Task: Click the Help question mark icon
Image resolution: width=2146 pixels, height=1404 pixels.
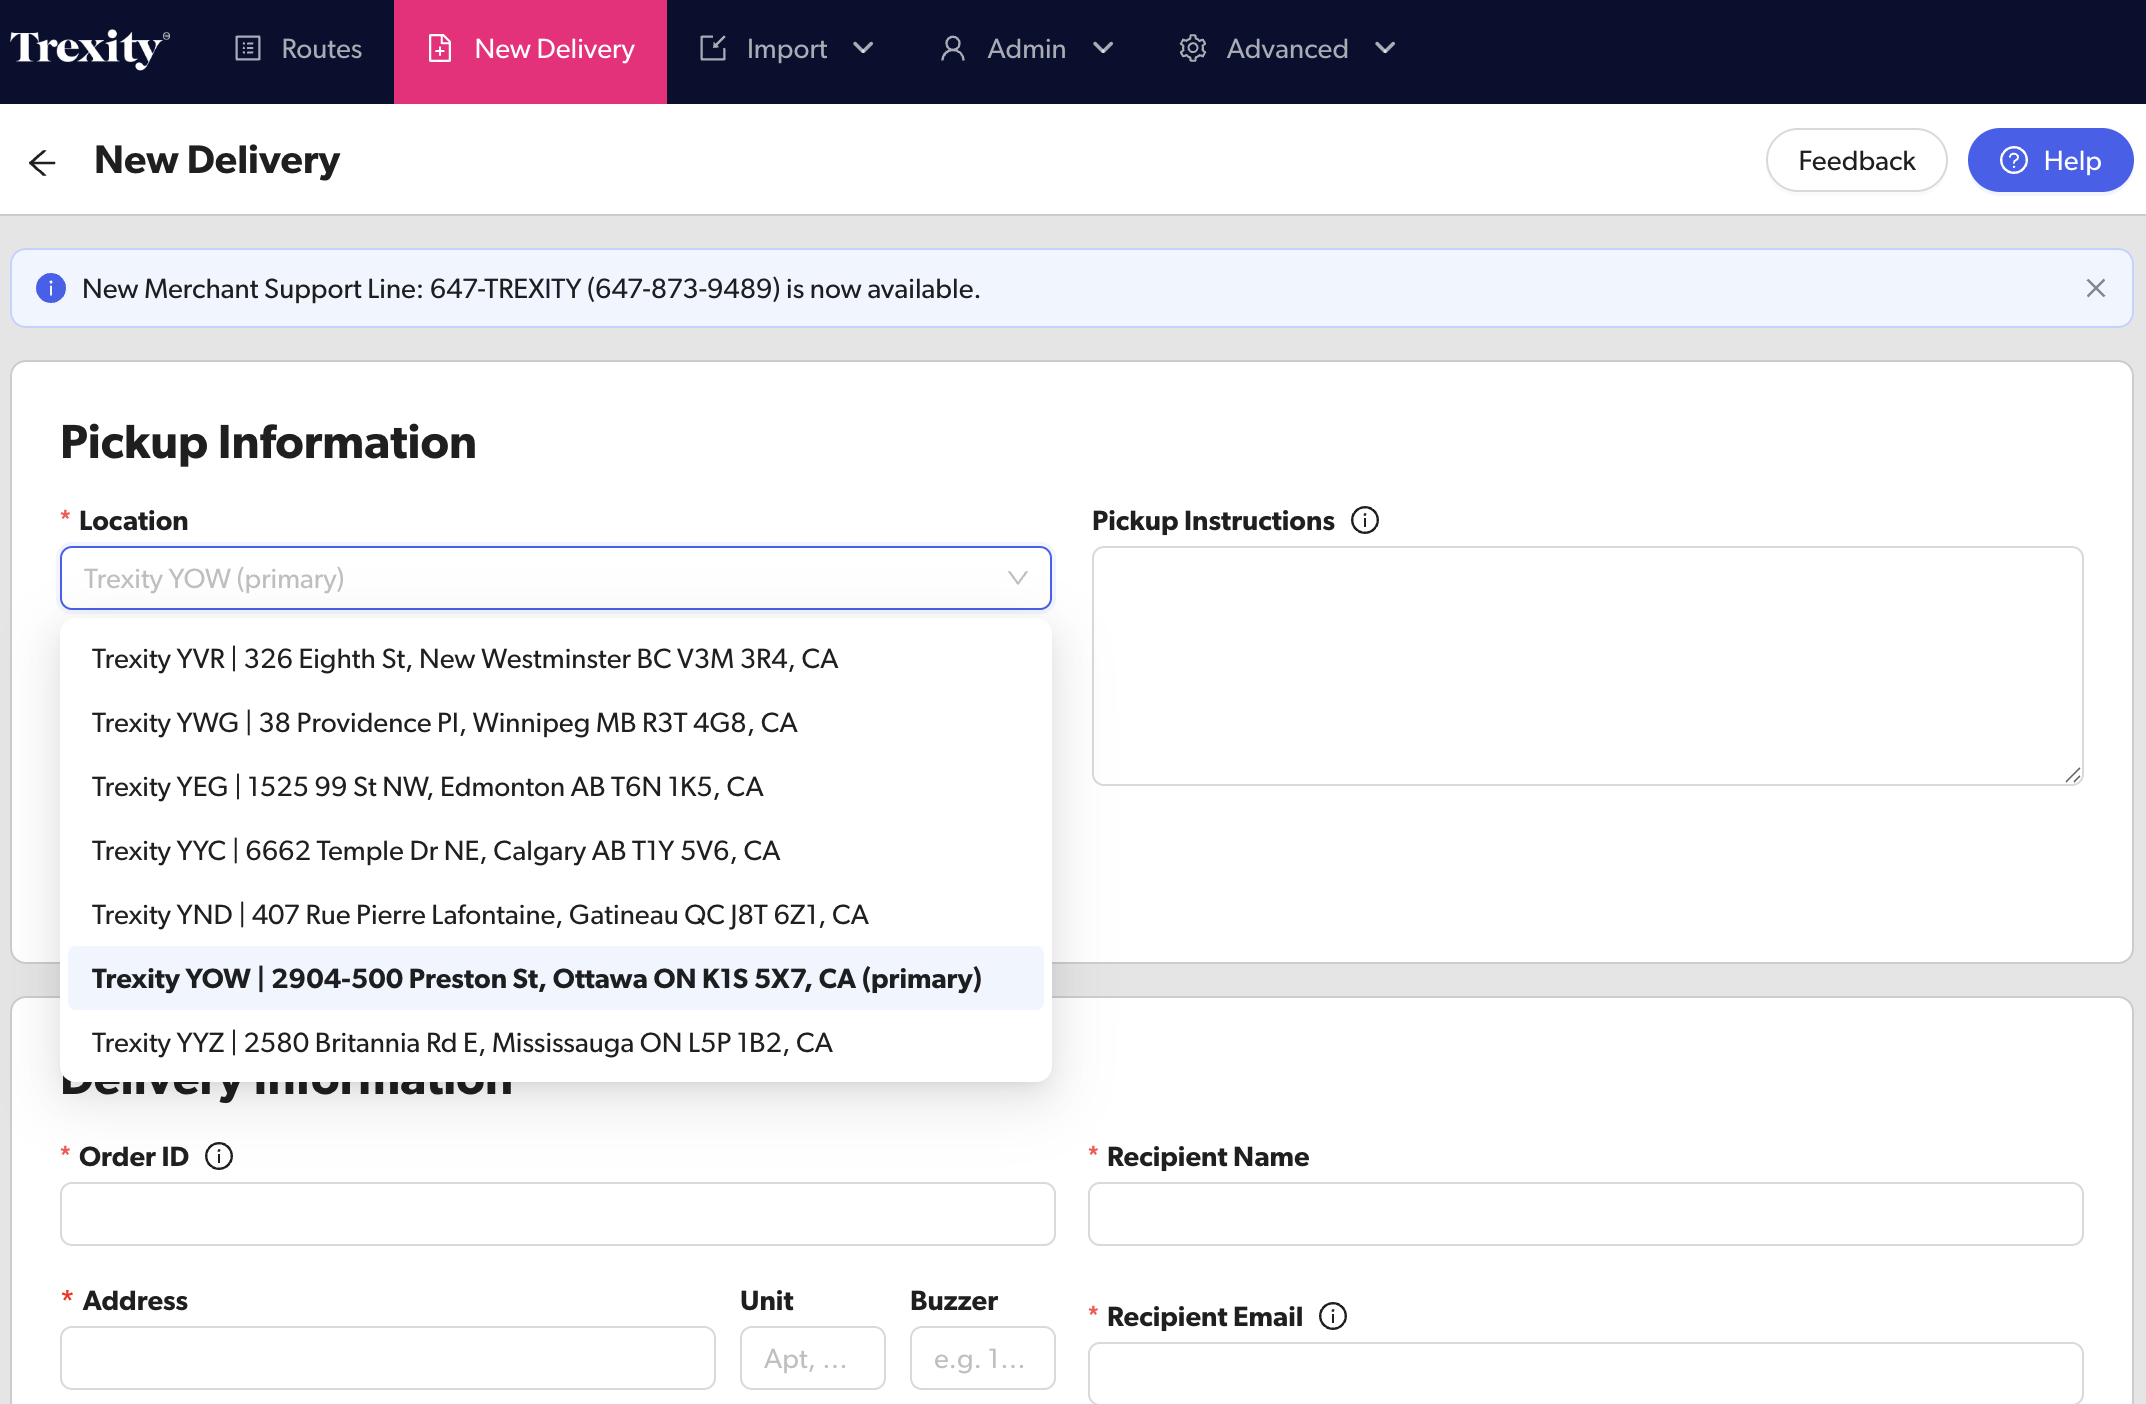Action: tap(2014, 160)
